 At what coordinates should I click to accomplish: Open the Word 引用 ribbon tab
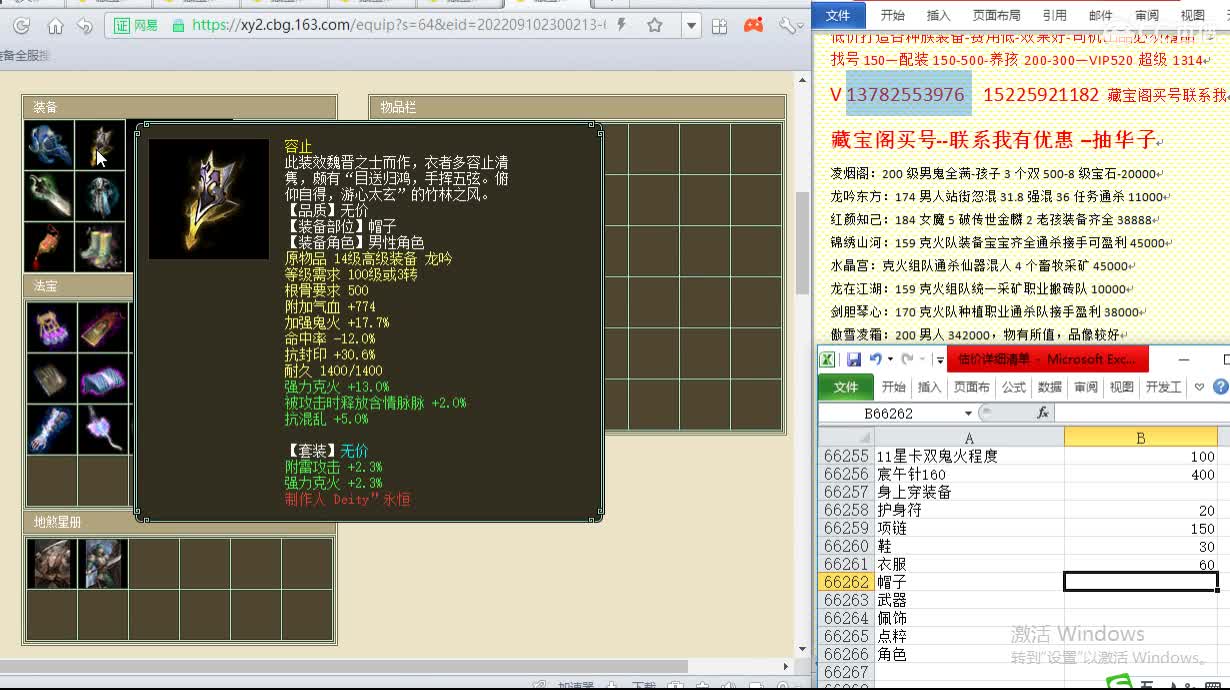1054,15
